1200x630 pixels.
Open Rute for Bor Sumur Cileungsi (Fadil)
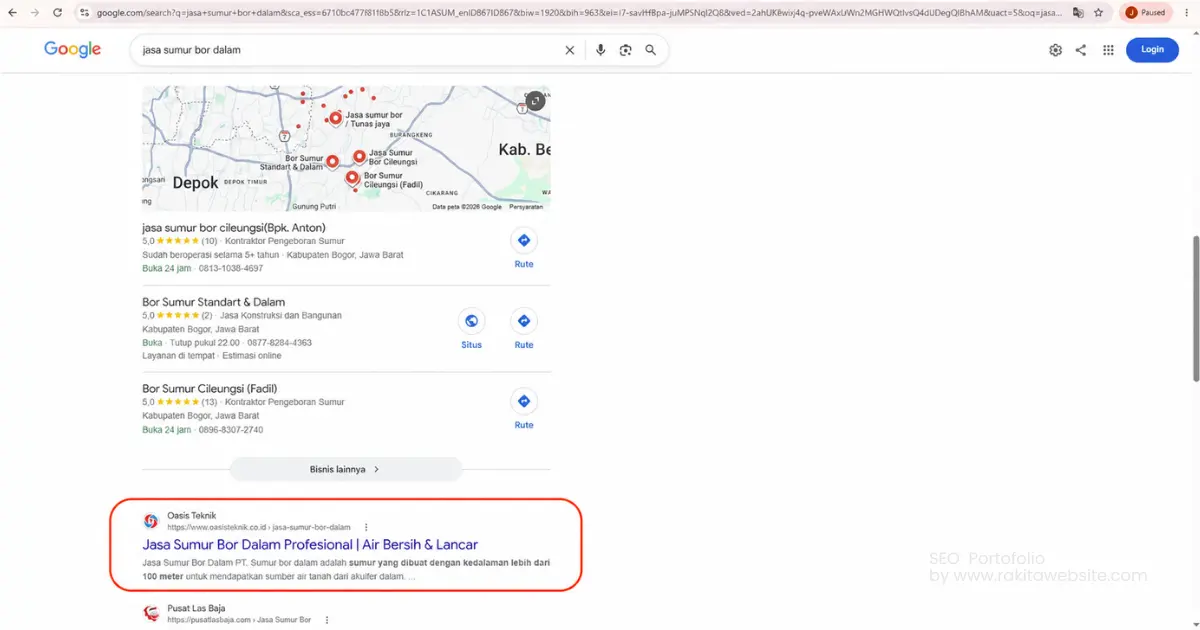[524, 410]
